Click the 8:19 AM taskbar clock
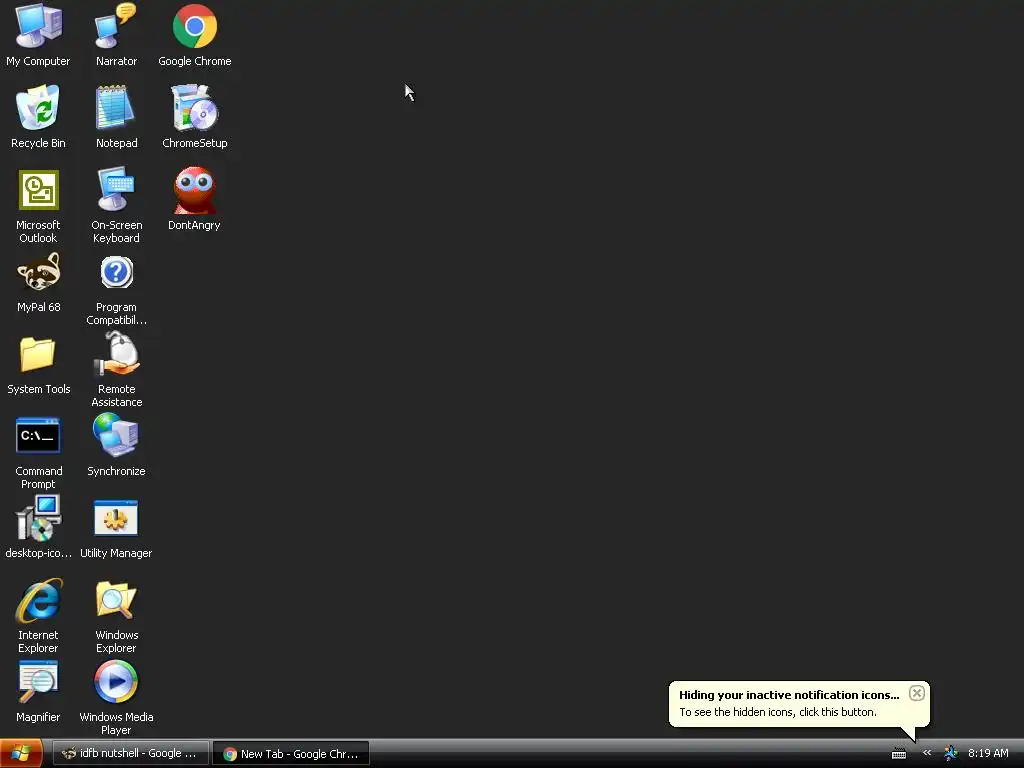The image size is (1024, 768). point(988,753)
